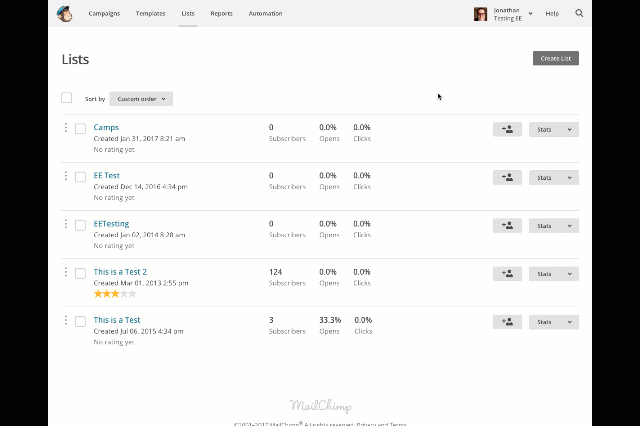This screenshot has height=426, width=640.
Task: Click the Jonathan profile avatar
Action: click(x=480, y=14)
